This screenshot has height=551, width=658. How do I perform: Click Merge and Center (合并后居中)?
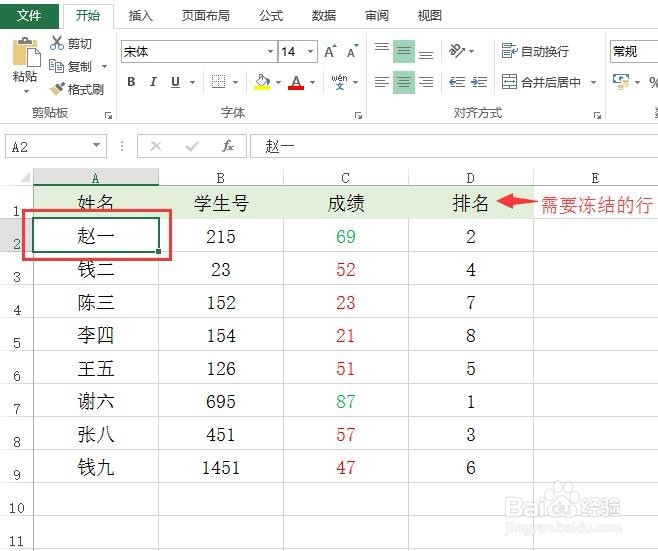coord(541,82)
